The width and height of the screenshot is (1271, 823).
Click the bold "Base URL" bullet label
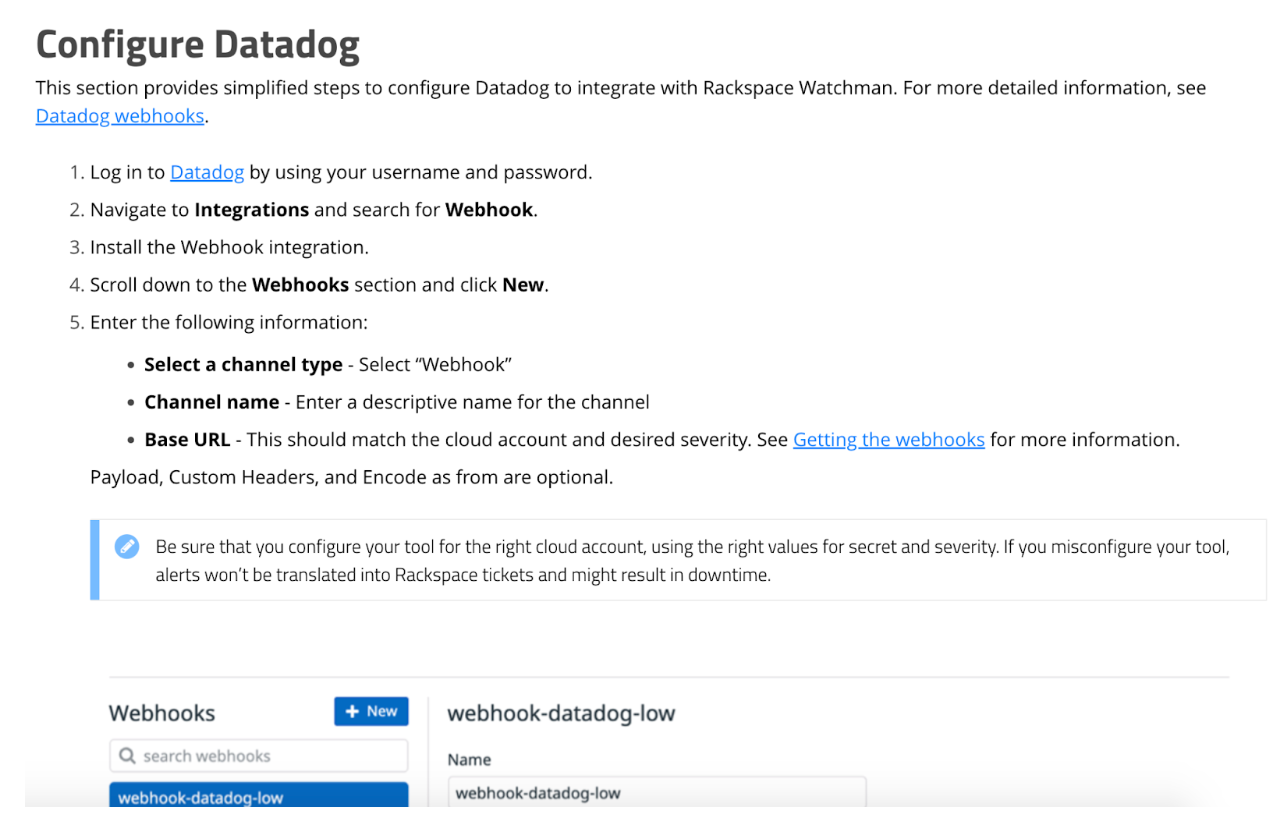point(187,440)
